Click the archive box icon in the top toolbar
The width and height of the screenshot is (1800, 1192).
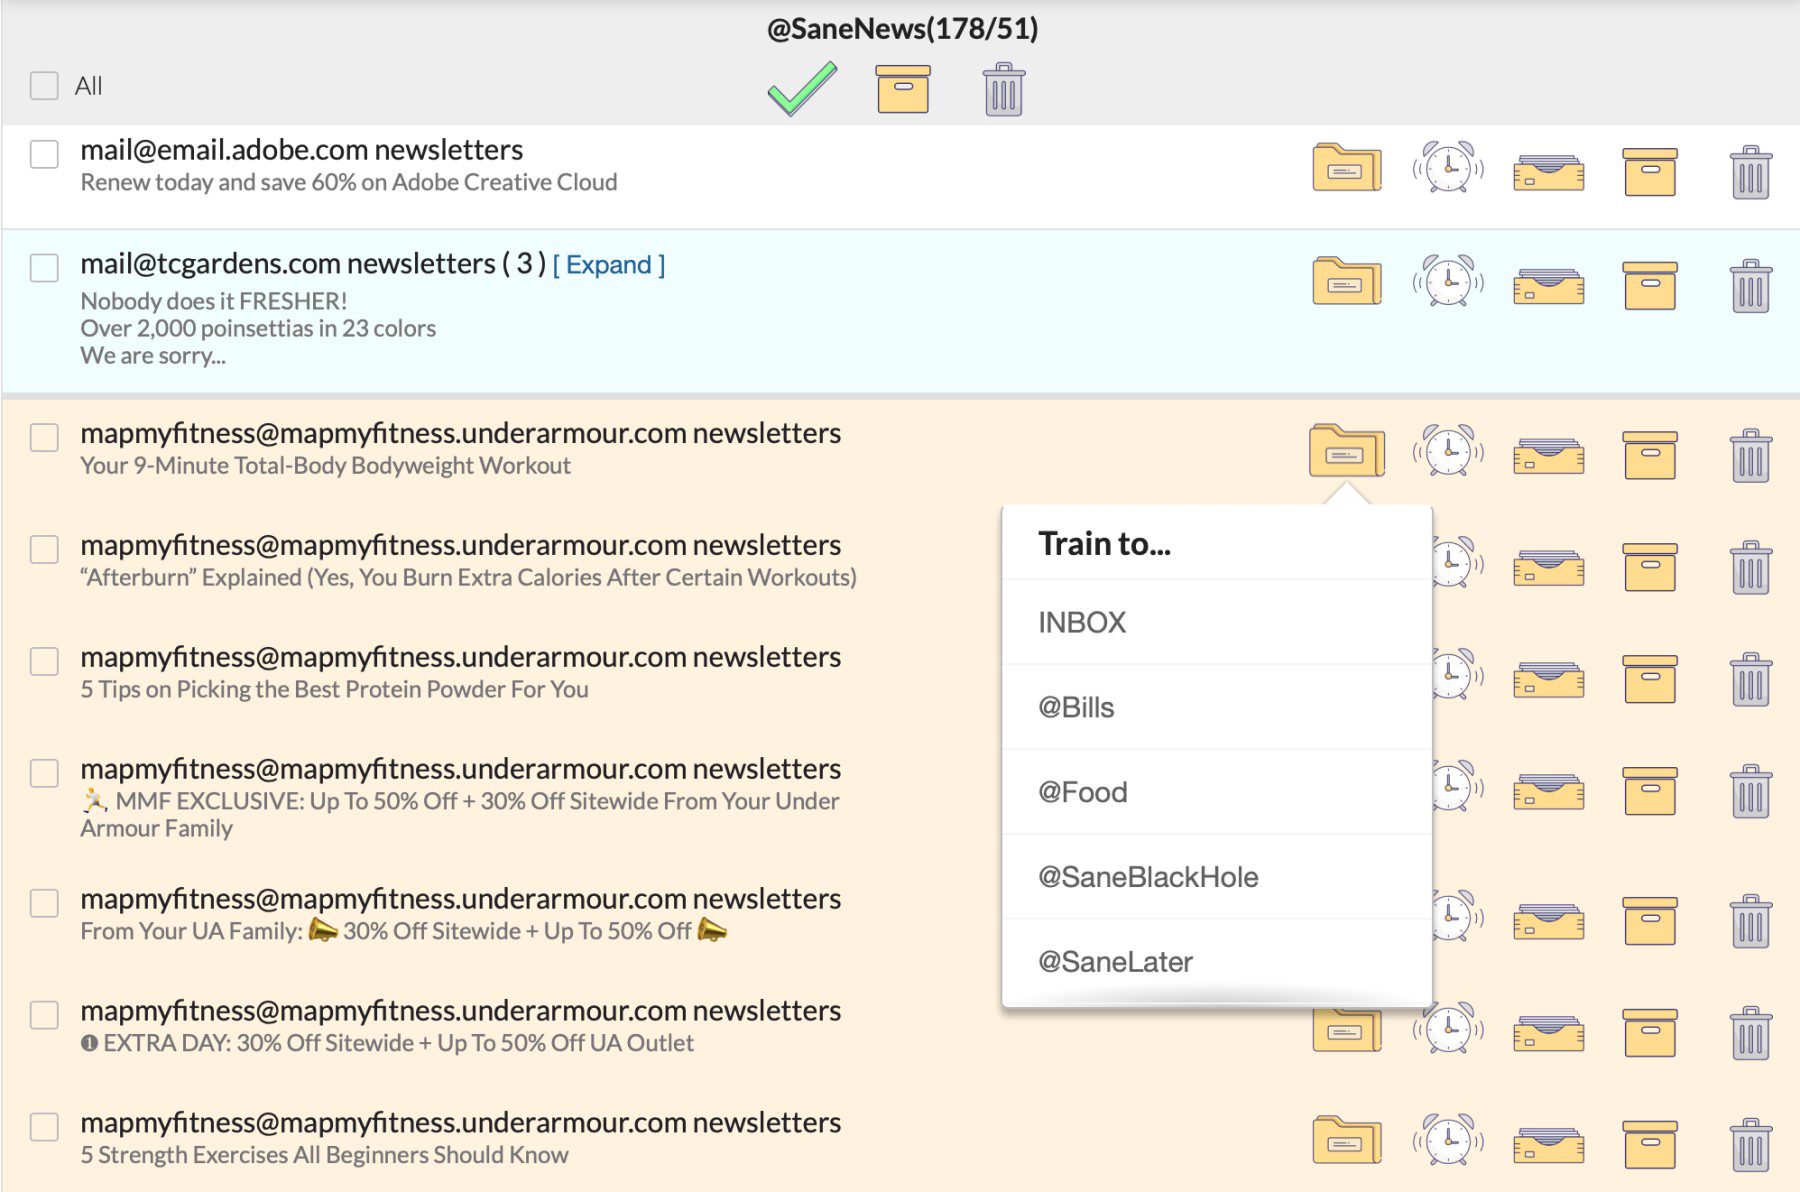tap(901, 88)
